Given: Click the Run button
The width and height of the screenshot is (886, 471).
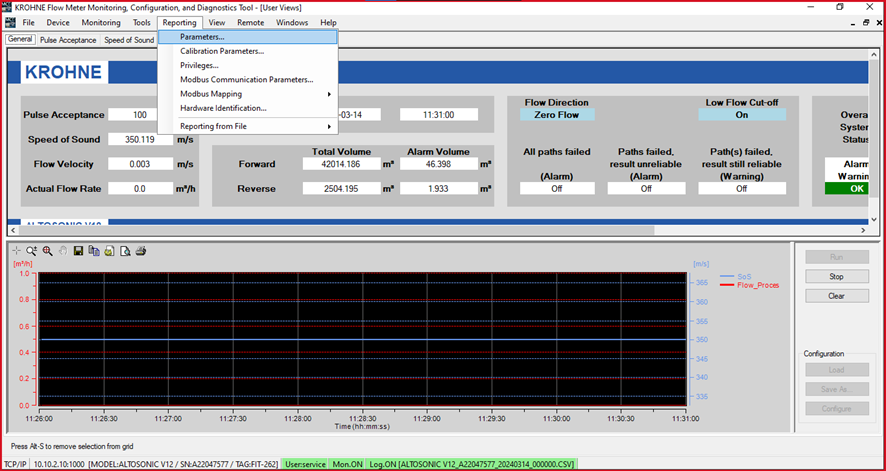Looking at the screenshot, I should [837, 257].
